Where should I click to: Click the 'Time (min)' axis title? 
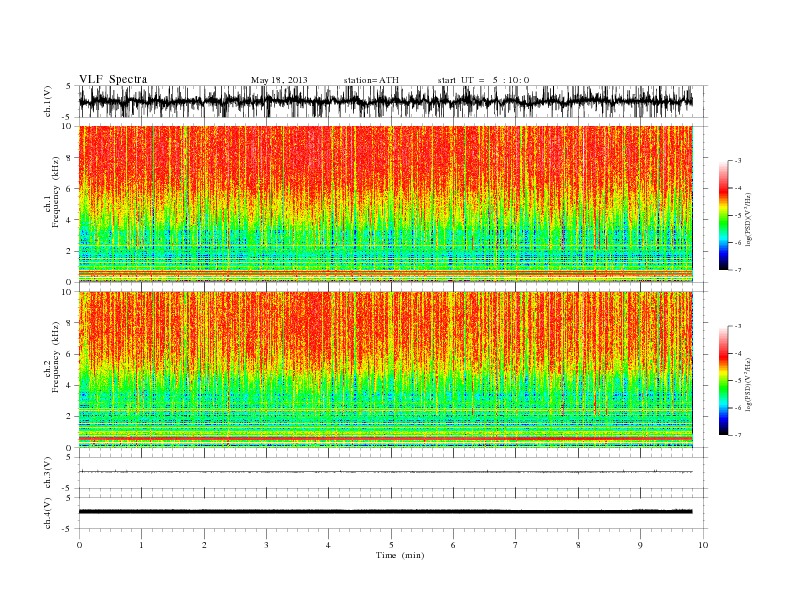(400, 555)
